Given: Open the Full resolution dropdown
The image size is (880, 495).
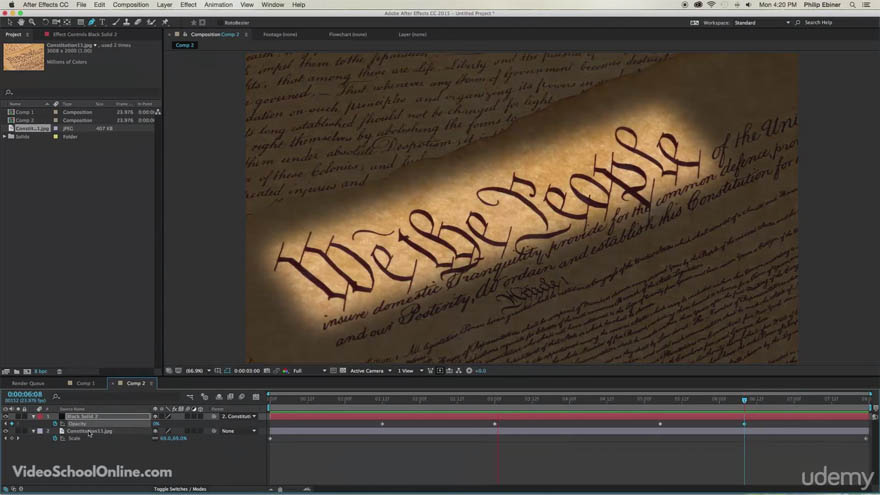Looking at the screenshot, I should [x=309, y=371].
